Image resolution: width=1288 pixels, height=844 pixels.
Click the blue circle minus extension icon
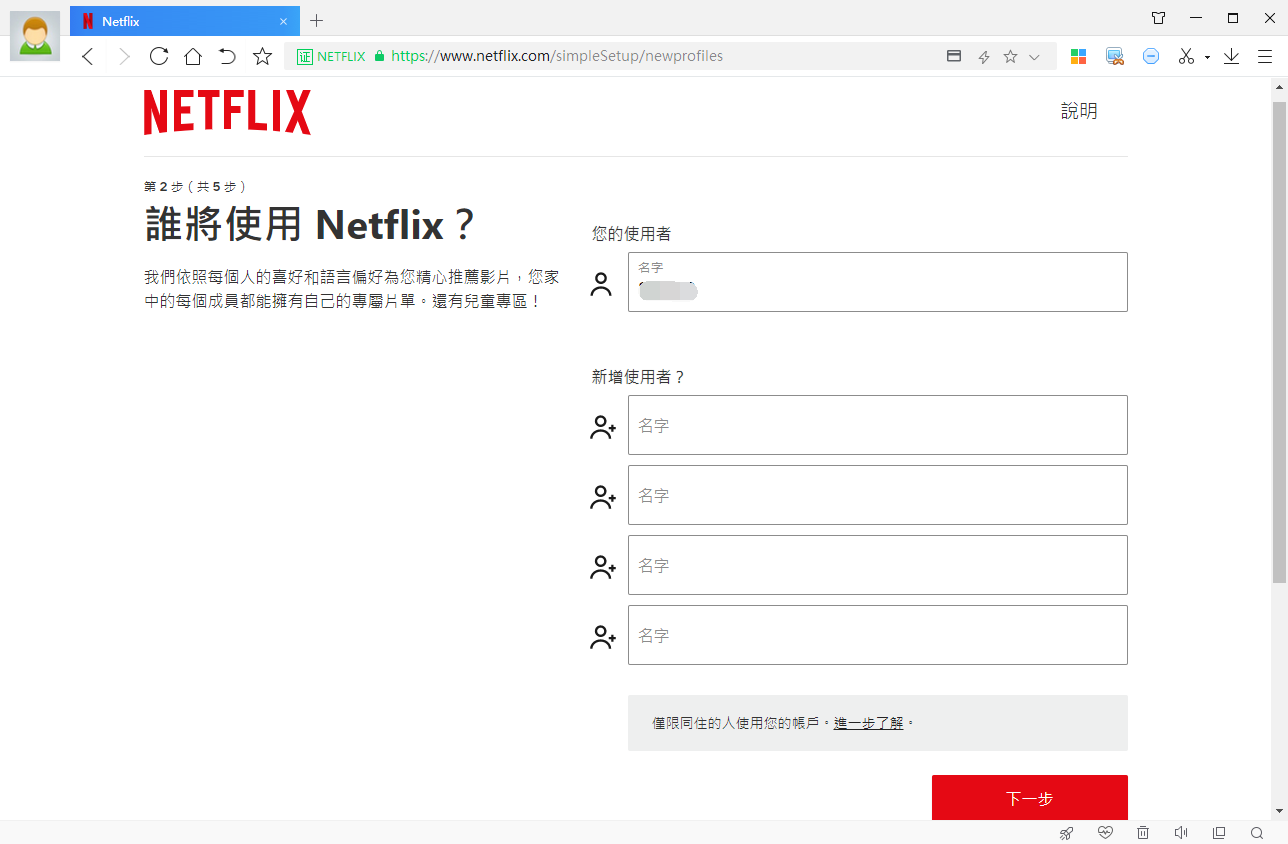(x=1151, y=57)
